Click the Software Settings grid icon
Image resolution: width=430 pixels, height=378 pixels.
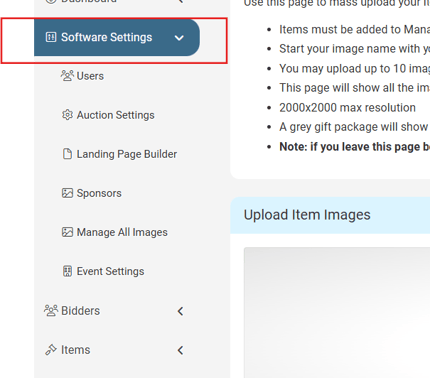(x=51, y=37)
